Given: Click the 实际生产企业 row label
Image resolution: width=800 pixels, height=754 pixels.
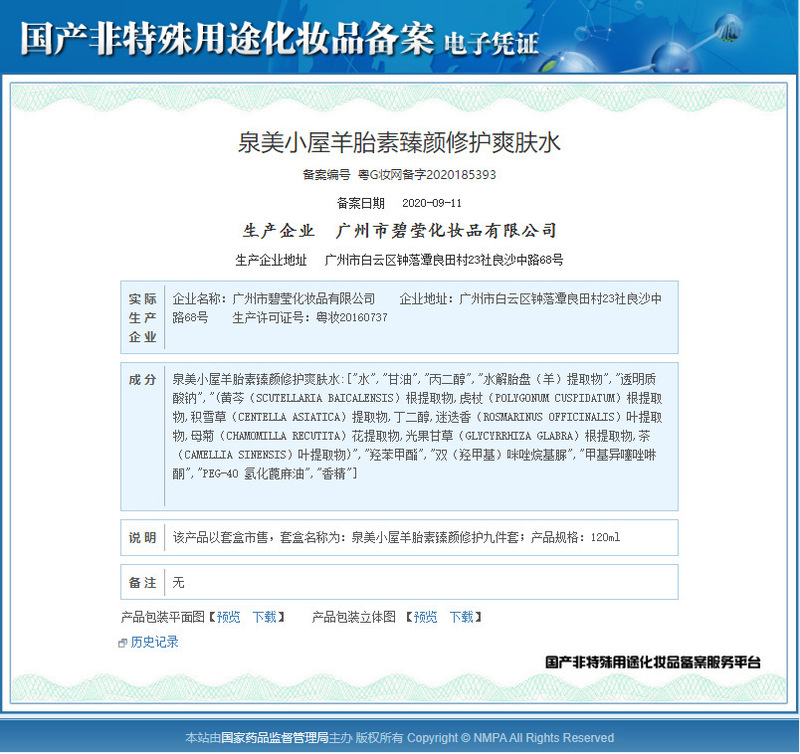Looking at the screenshot, I should coord(142,317).
